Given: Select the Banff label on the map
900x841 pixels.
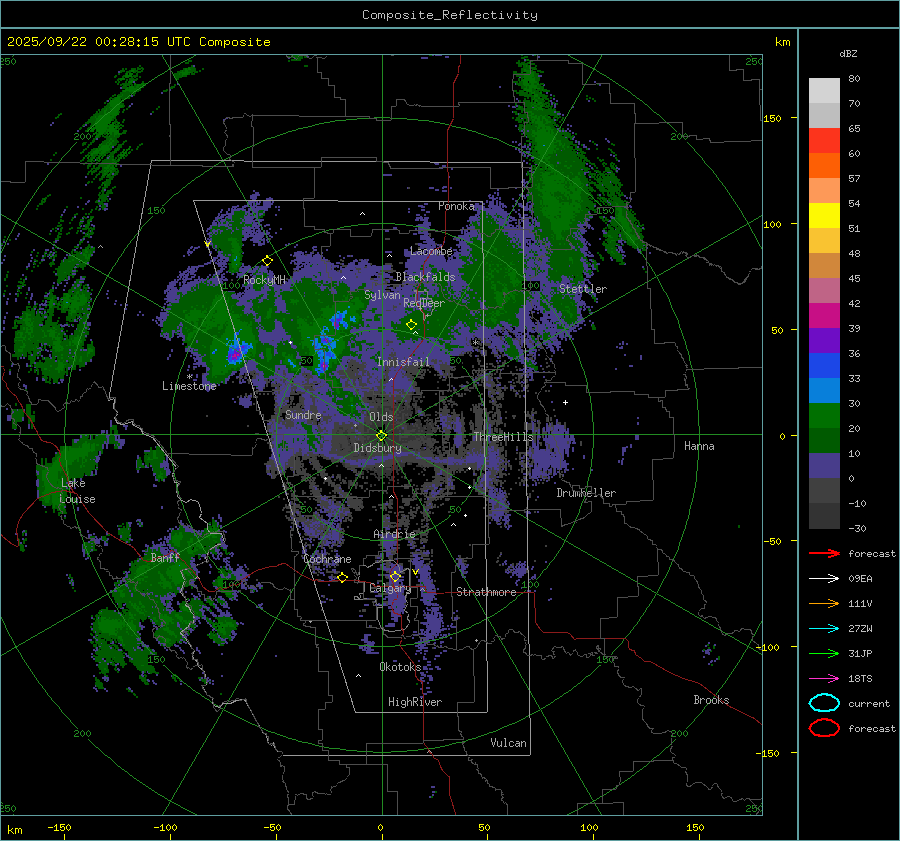Looking at the screenshot, I should [x=165, y=558].
